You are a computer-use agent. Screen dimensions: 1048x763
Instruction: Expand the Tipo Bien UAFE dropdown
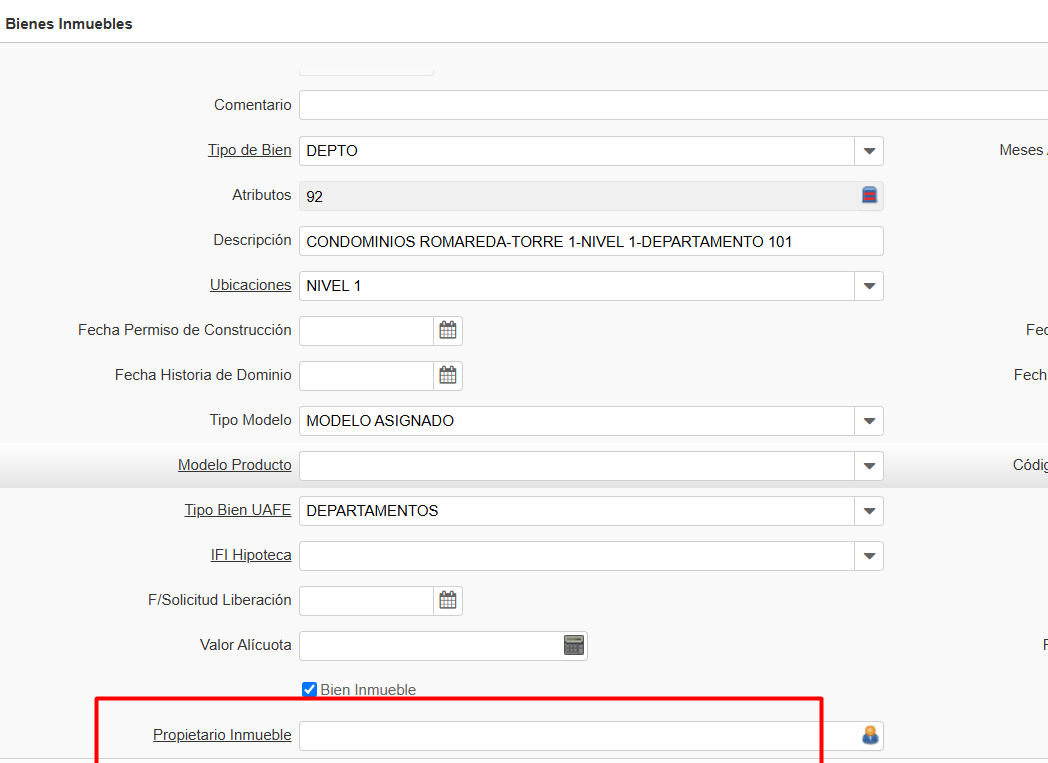point(869,511)
